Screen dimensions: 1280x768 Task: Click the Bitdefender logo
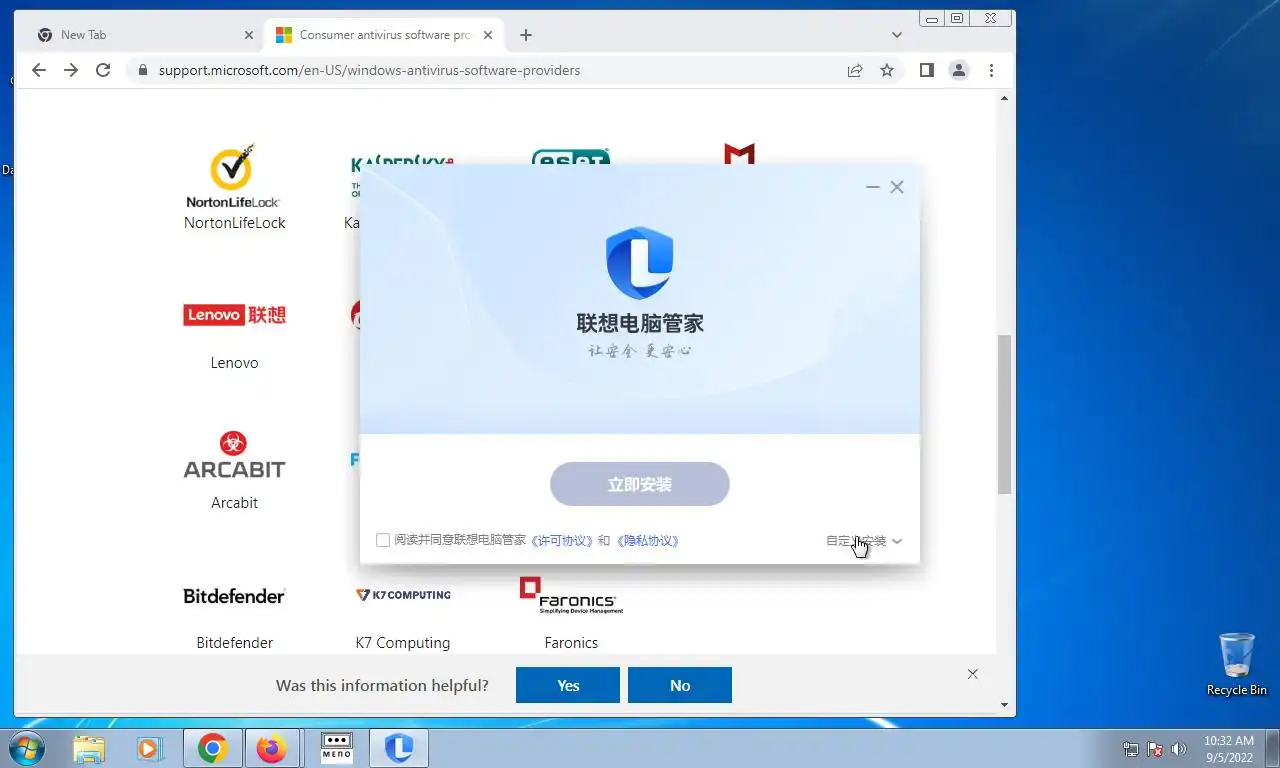pos(235,596)
